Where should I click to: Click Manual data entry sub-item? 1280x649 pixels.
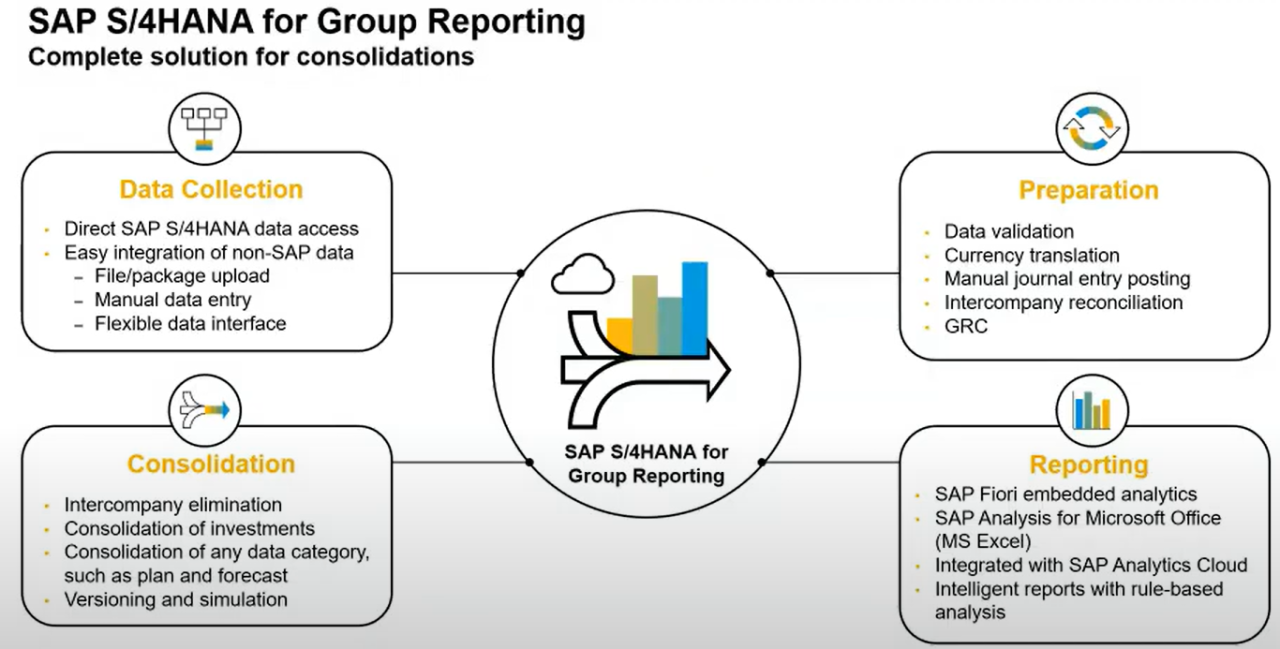click(173, 299)
